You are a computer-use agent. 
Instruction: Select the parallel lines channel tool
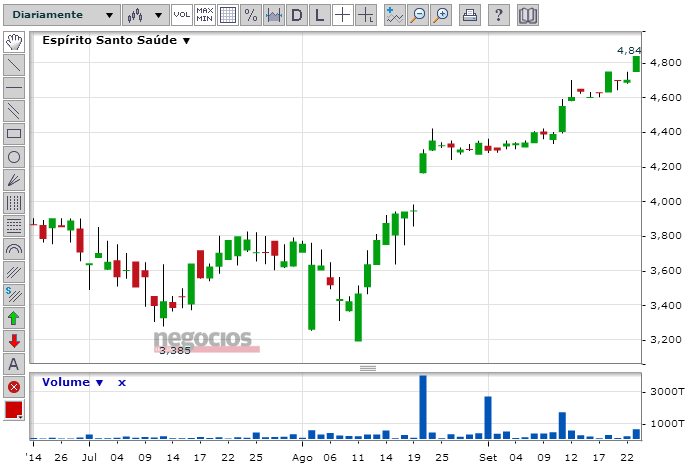(x=14, y=111)
